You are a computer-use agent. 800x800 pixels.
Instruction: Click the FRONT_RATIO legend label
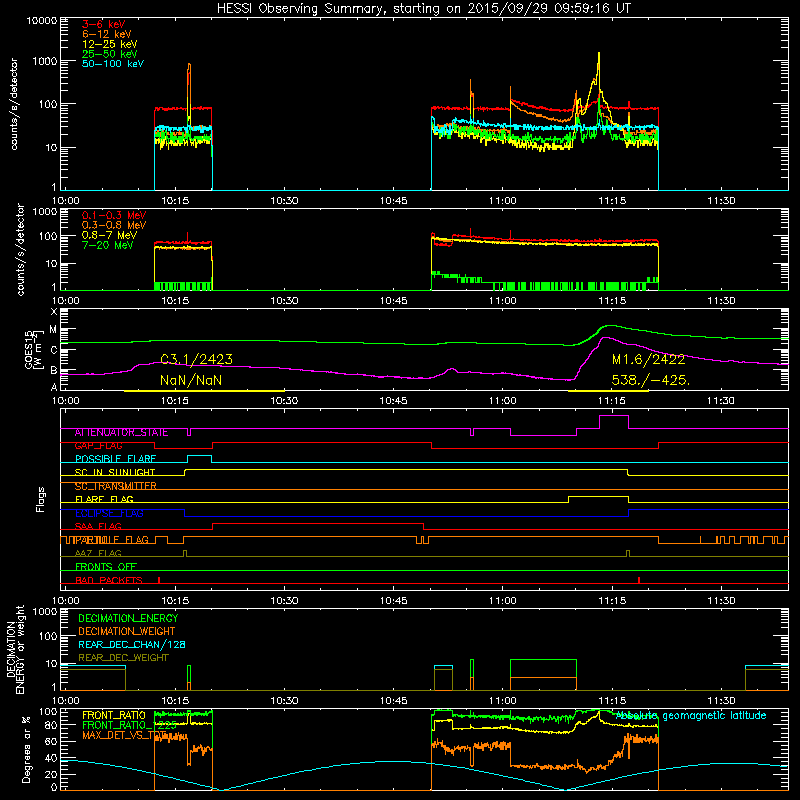coord(114,716)
